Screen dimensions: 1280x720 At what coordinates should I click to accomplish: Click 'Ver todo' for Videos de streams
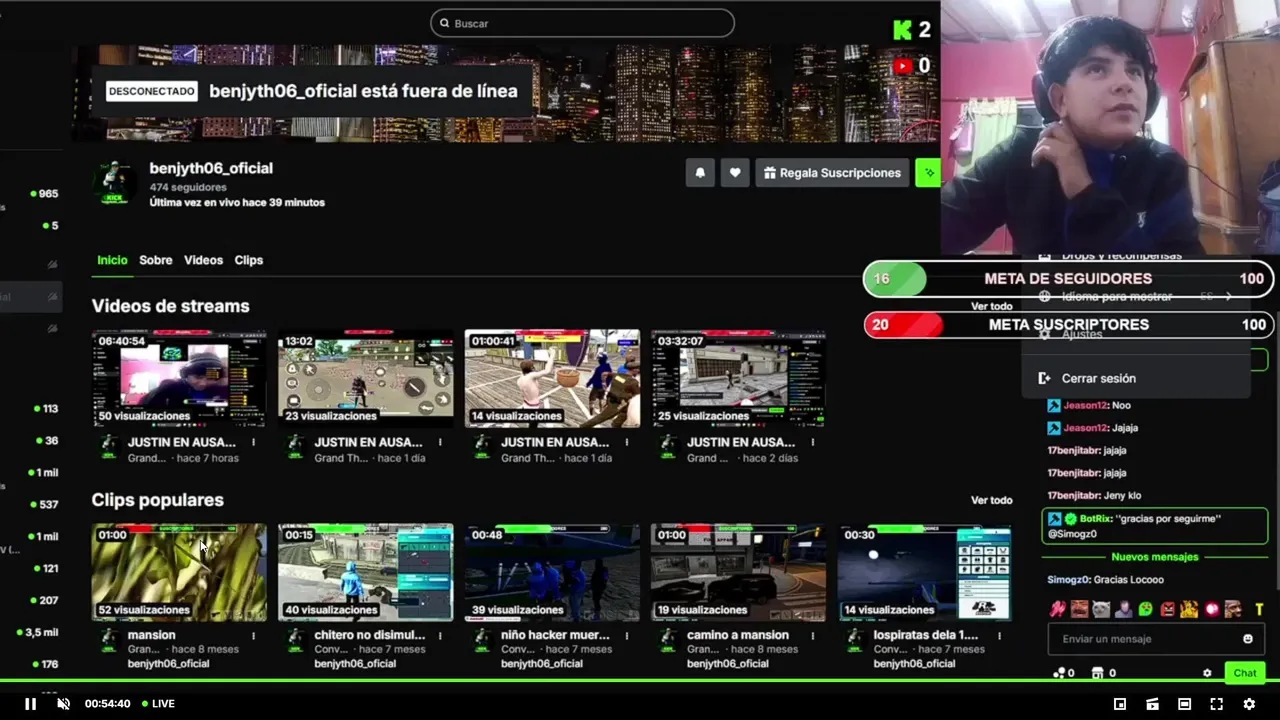(x=991, y=306)
